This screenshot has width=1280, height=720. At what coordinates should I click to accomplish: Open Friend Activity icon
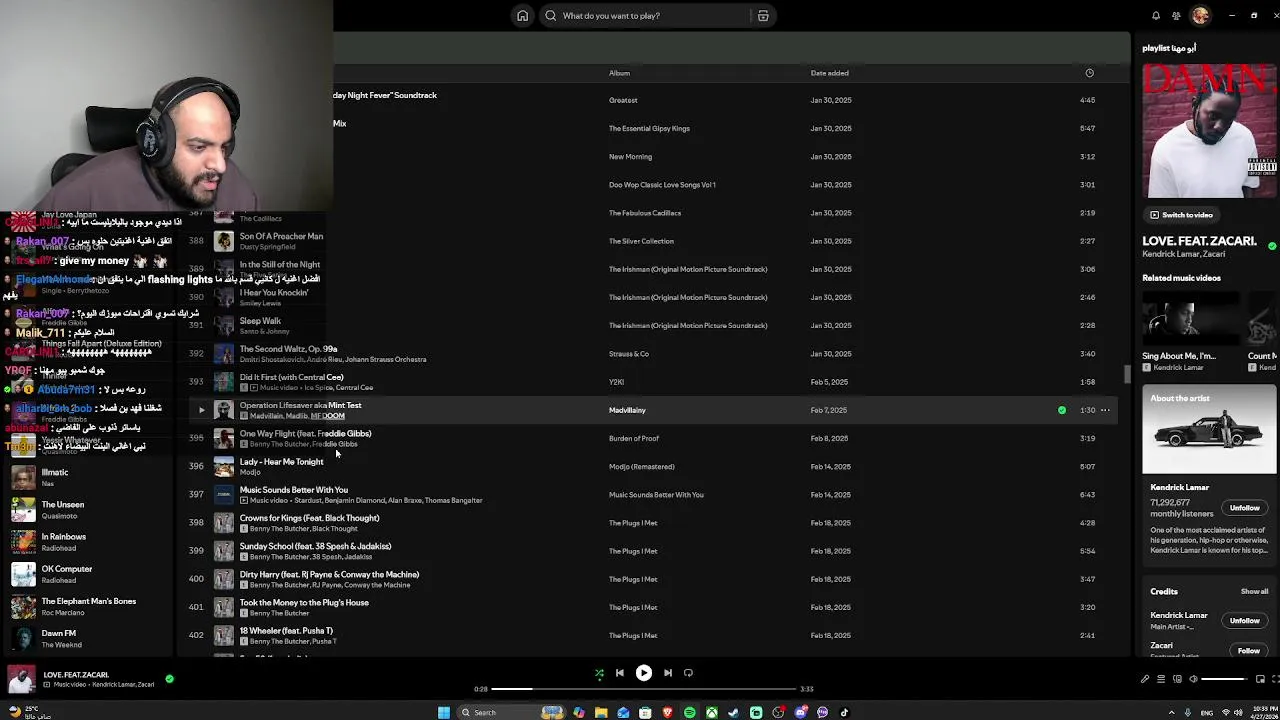pos(1176,16)
